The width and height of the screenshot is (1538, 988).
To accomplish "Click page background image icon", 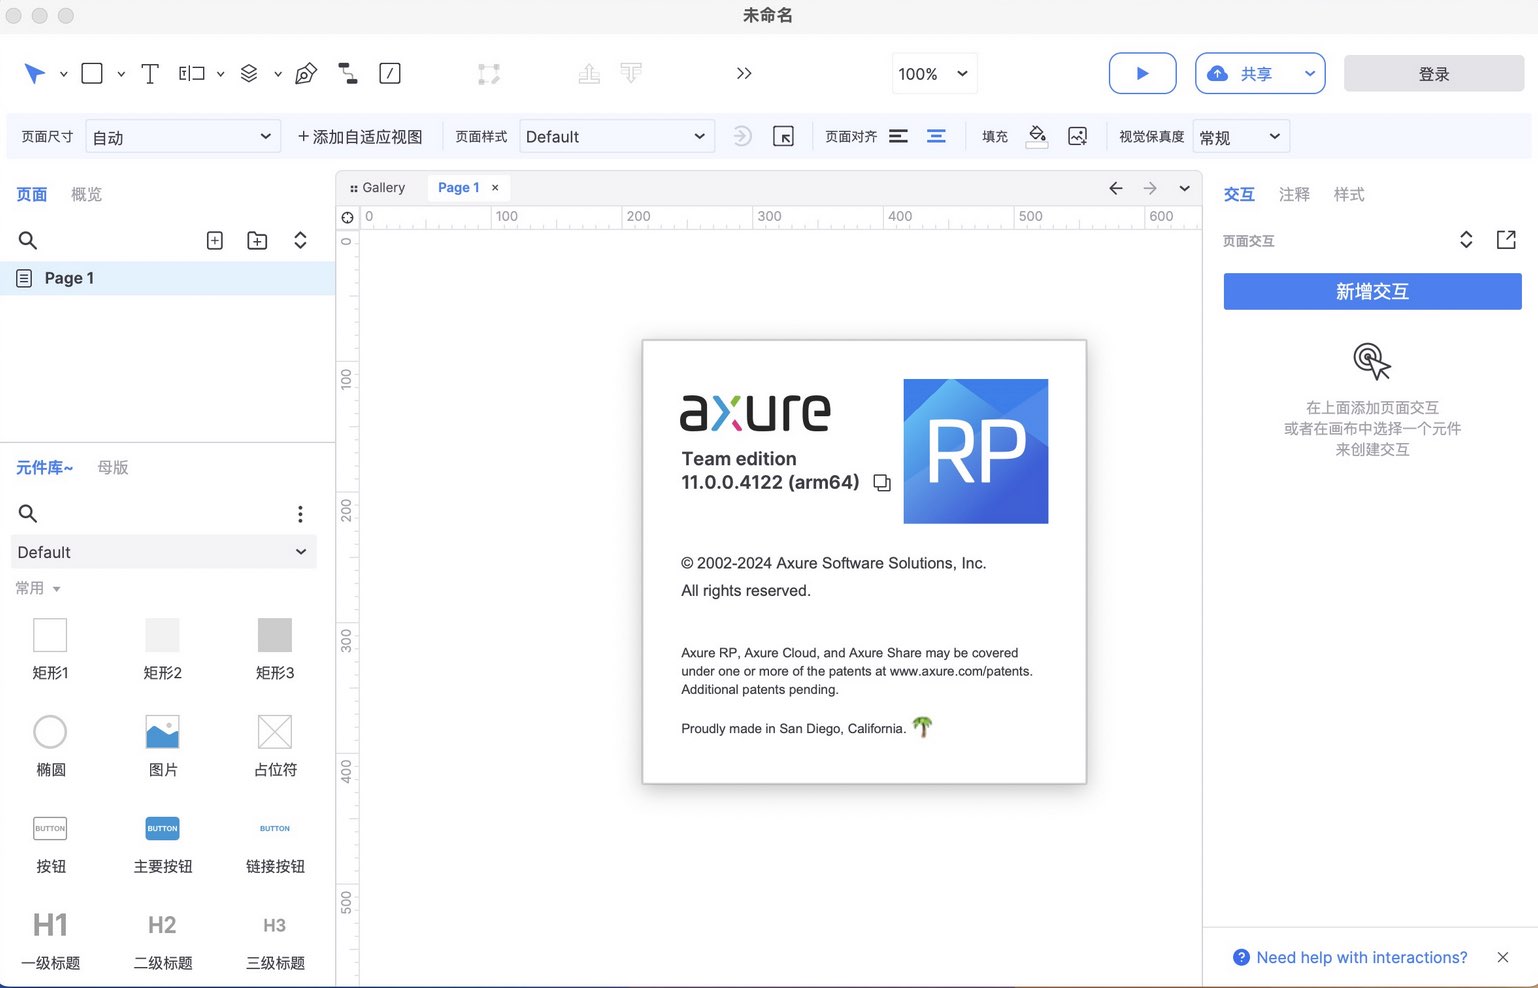I will point(1077,137).
